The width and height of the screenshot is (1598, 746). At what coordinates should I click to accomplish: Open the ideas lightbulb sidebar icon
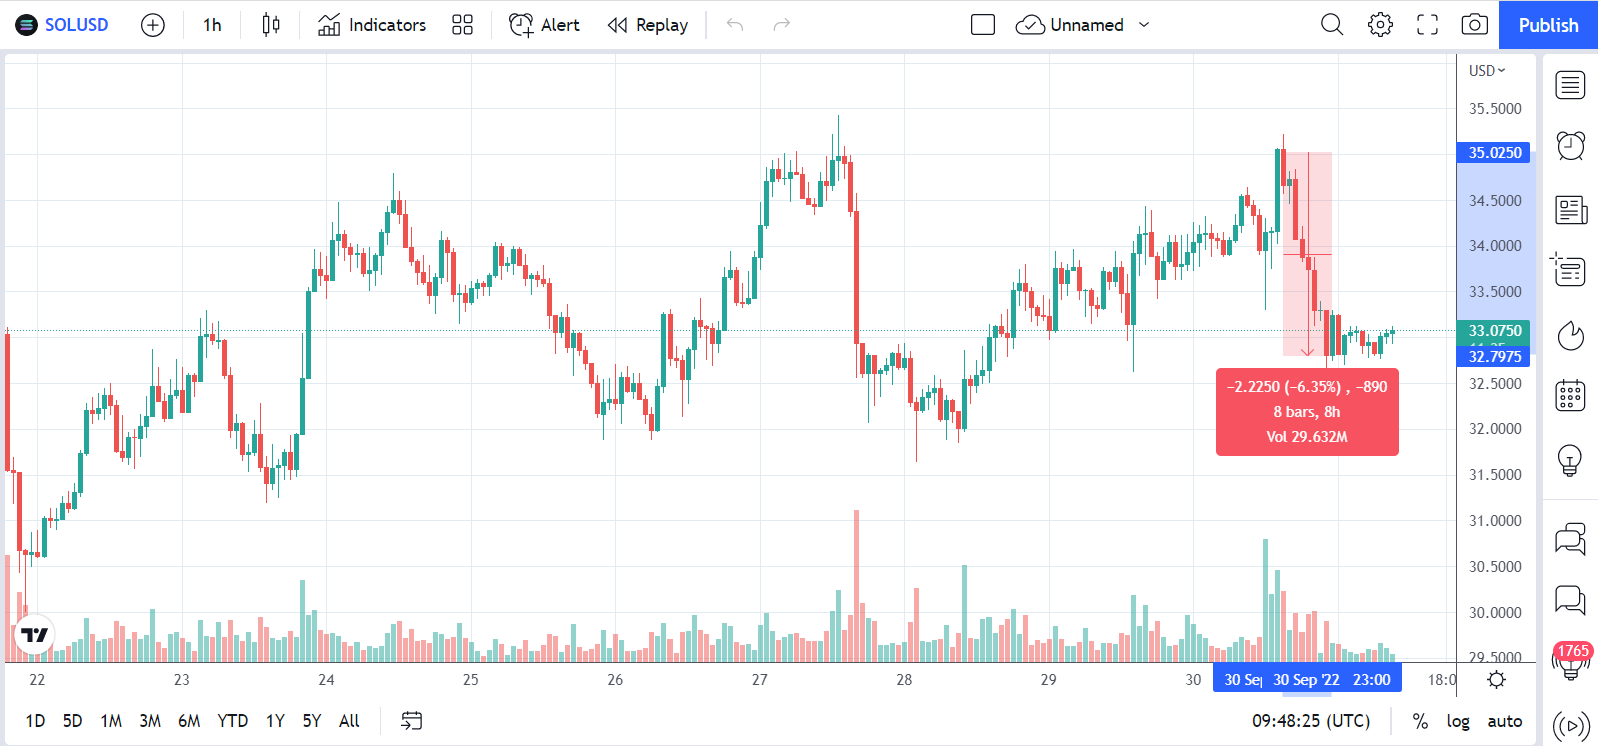[1570, 460]
